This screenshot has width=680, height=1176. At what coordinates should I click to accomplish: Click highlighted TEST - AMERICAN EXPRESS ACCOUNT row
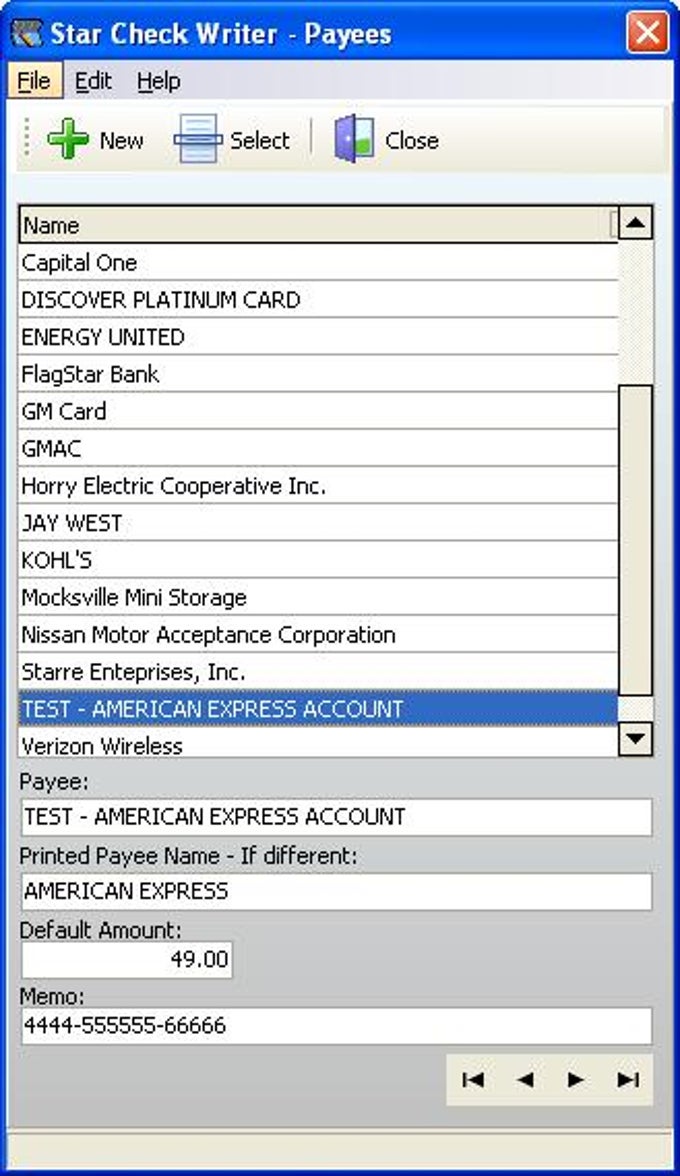[x=318, y=709]
